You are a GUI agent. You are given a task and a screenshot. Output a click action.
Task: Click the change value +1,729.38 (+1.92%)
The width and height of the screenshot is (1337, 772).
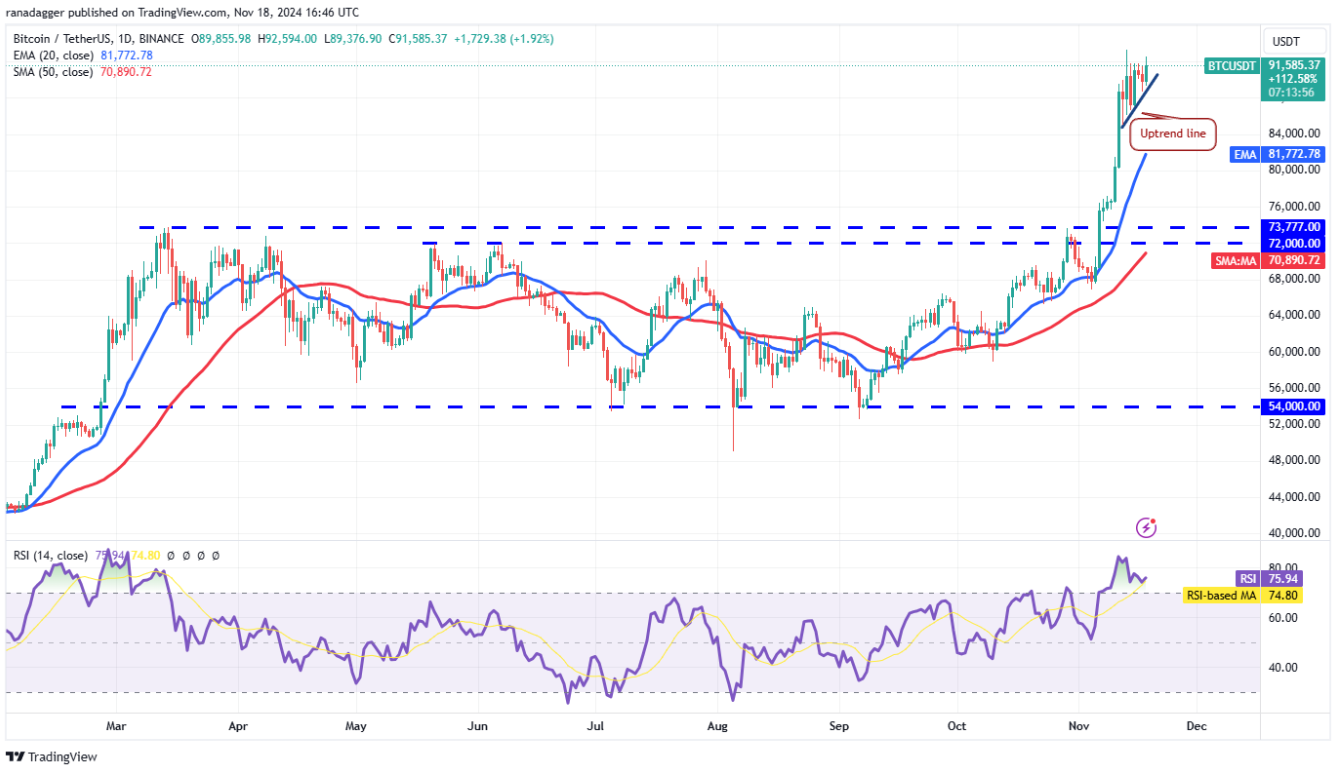click(504, 39)
